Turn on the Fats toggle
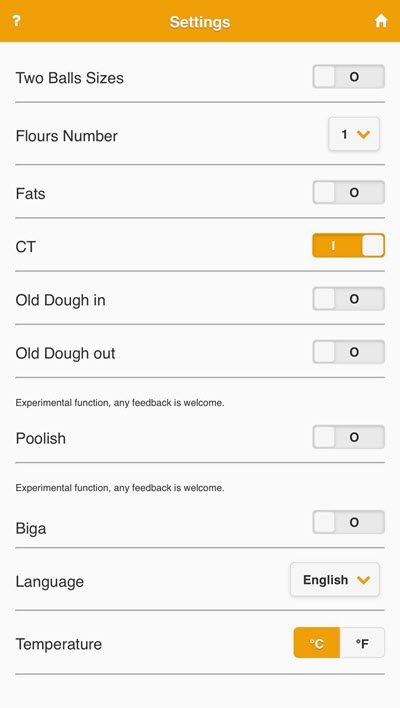The height and width of the screenshot is (708, 400). (349, 192)
